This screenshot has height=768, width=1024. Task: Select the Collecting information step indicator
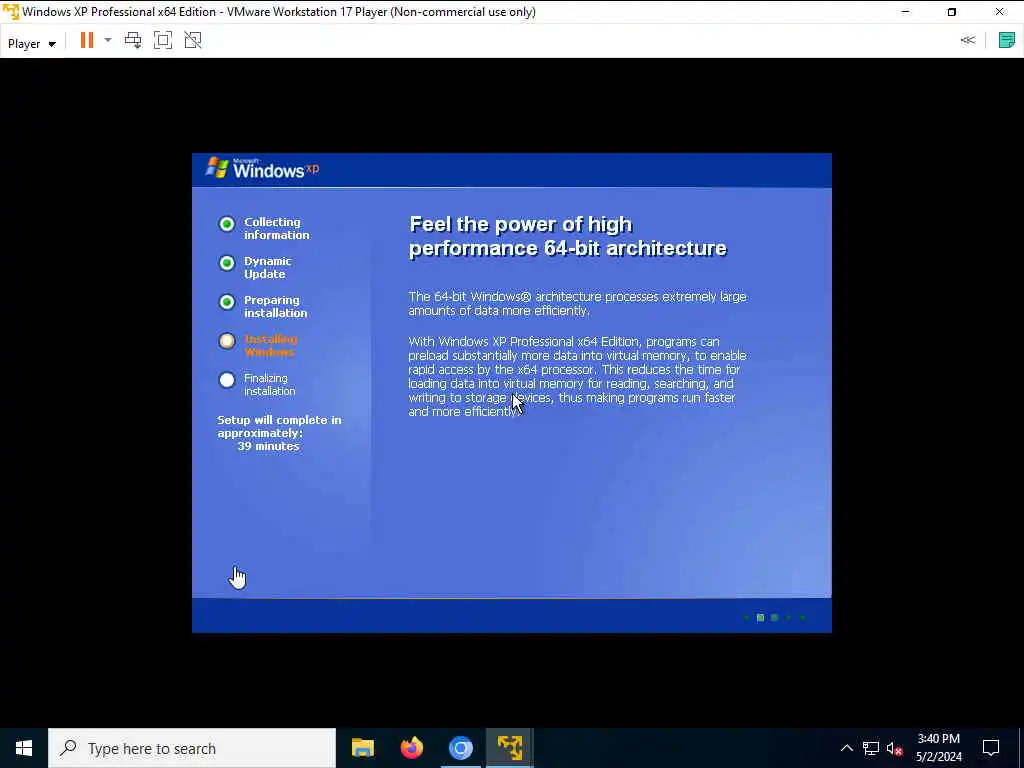227,224
